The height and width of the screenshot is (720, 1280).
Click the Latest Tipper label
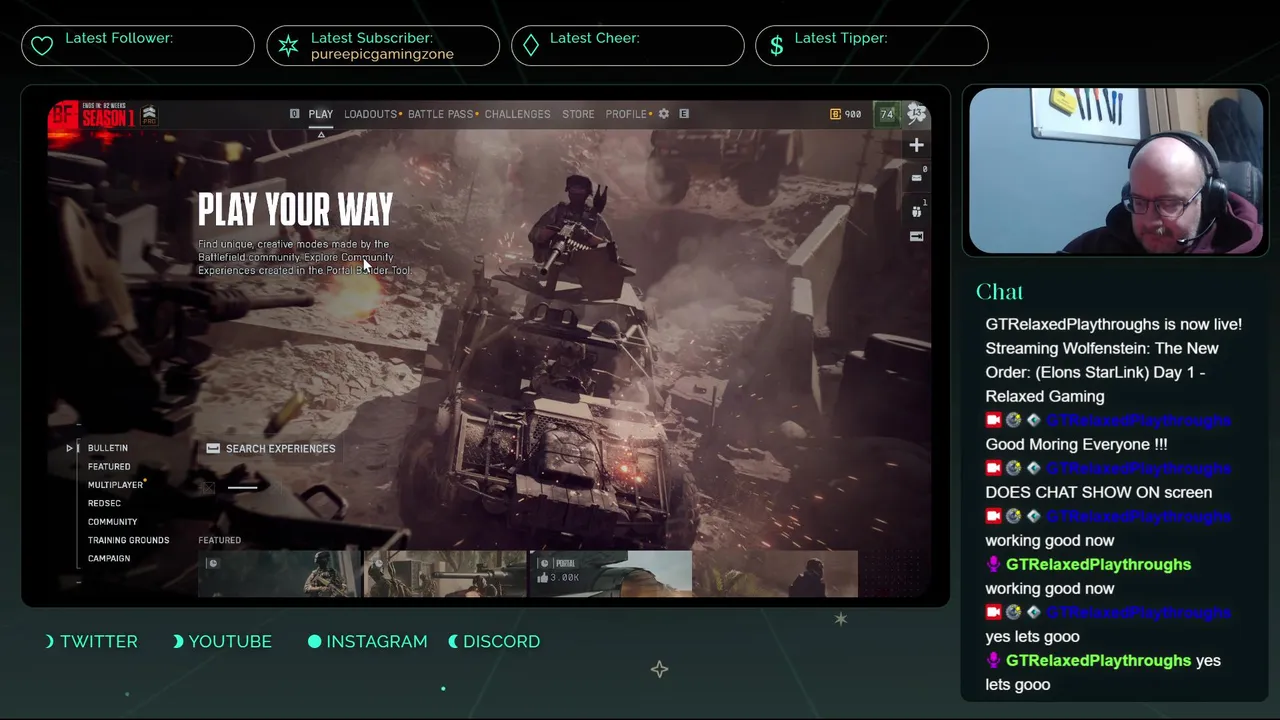(x=841, y=38)
